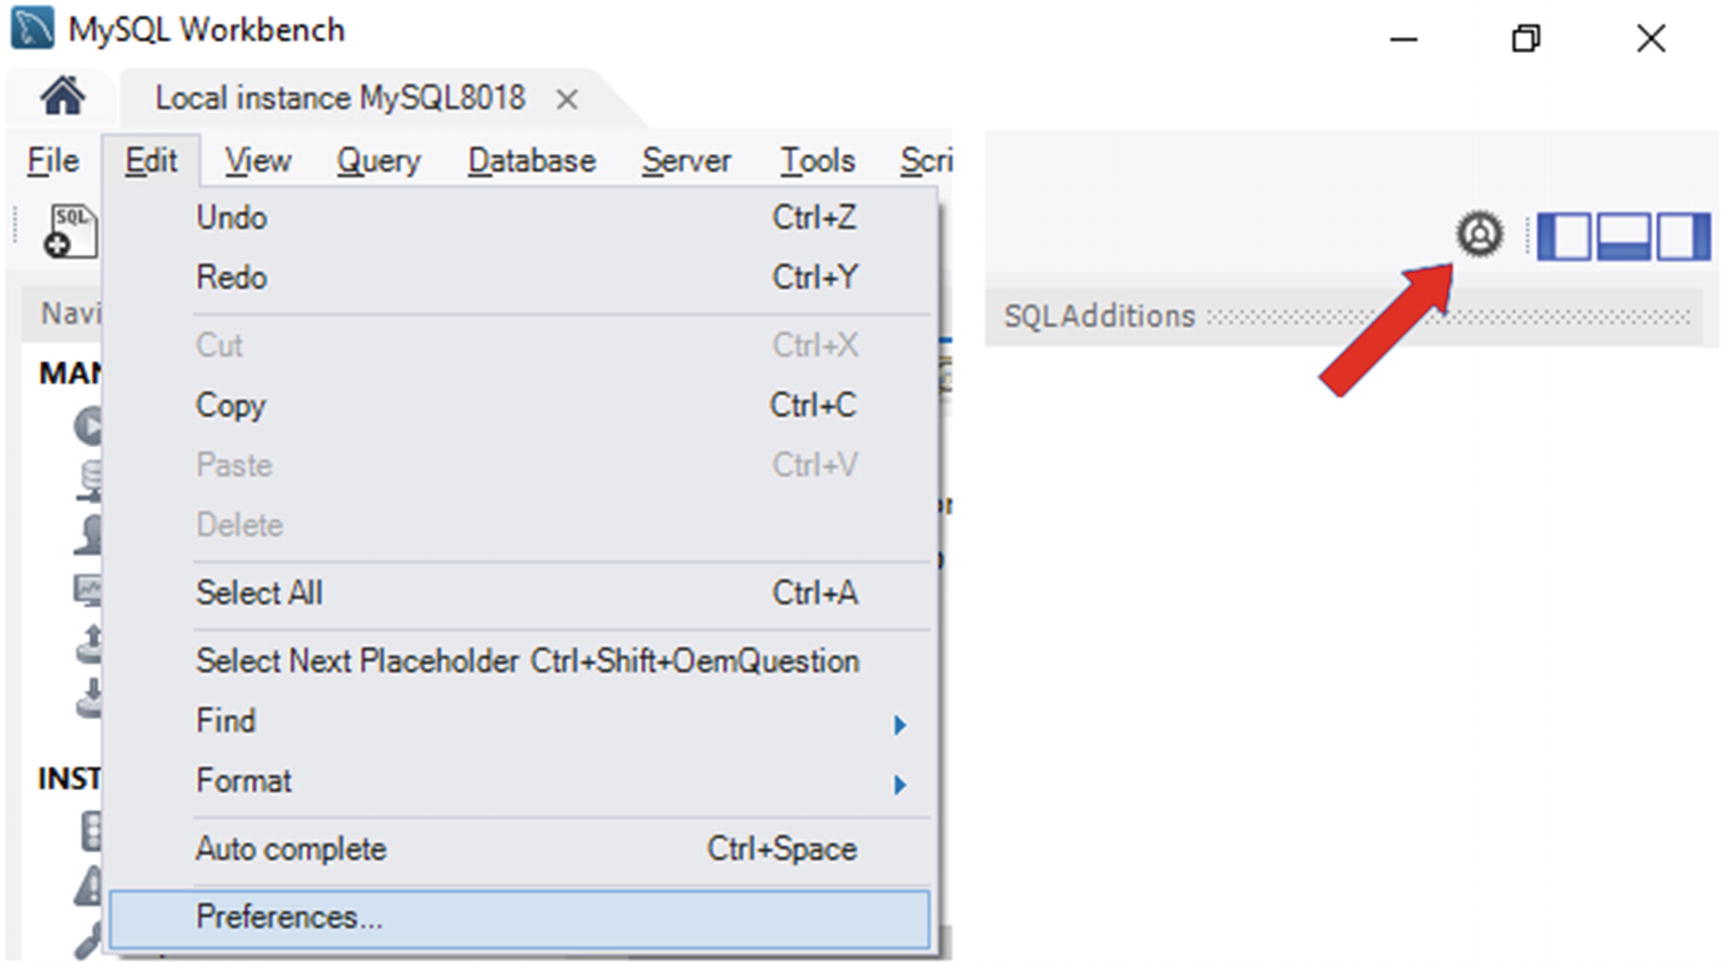Choose Copy from the Edit menu
This screenshot has height=966, width=1725.
520,405
